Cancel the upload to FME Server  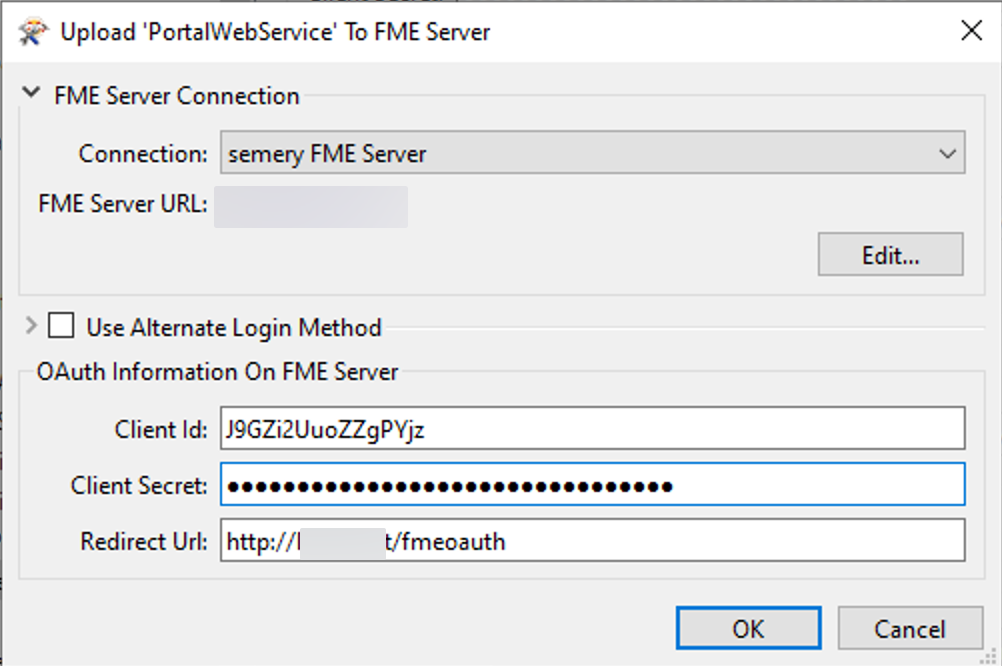pyautogui.click(x=910, y=628)
